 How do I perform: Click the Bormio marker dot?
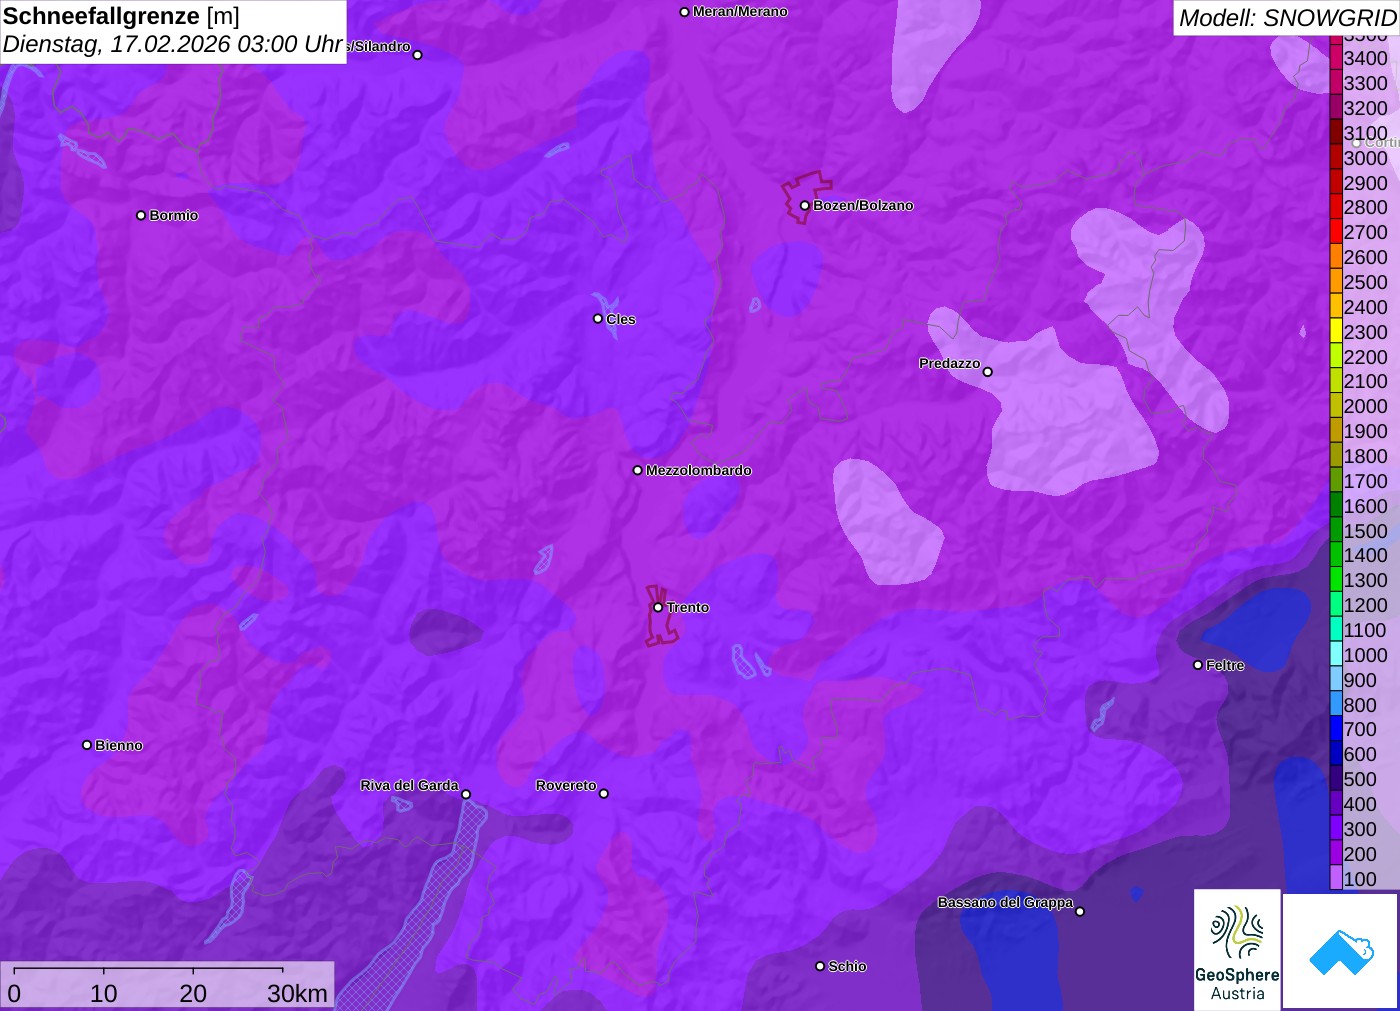[141, 215]
